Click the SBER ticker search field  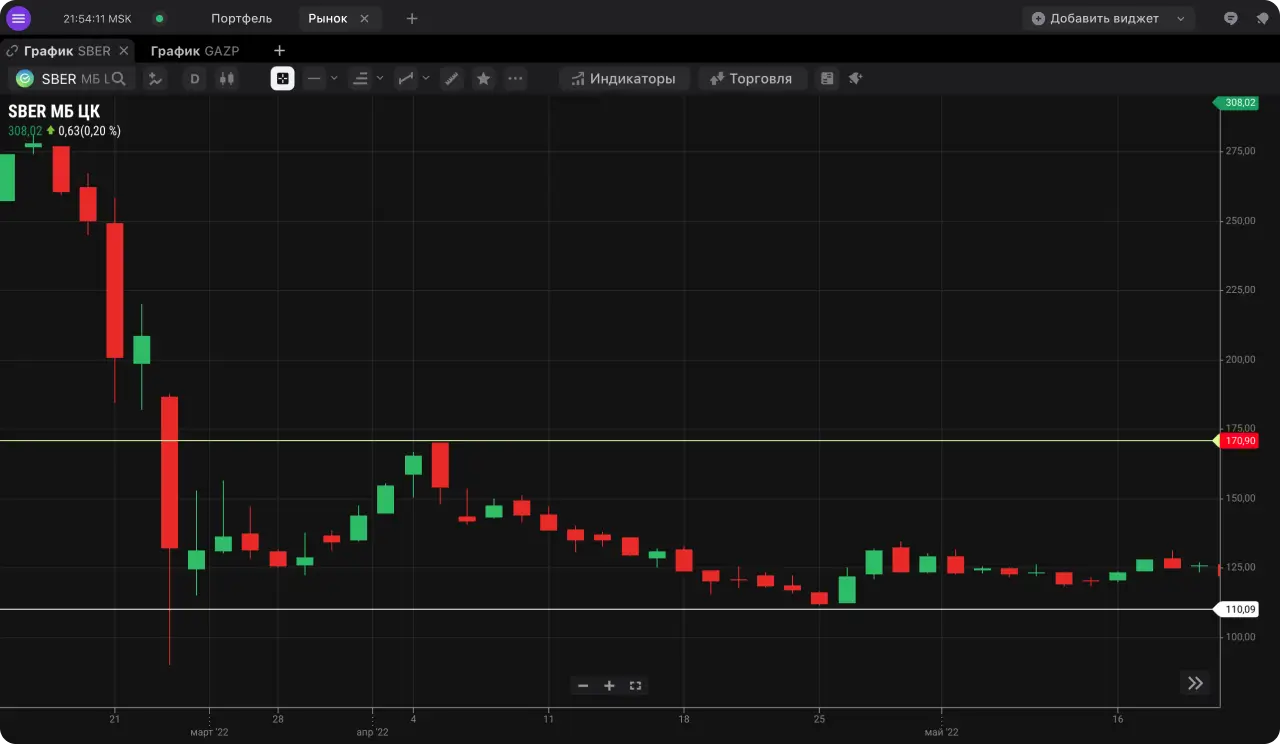[x=70, y=79]
